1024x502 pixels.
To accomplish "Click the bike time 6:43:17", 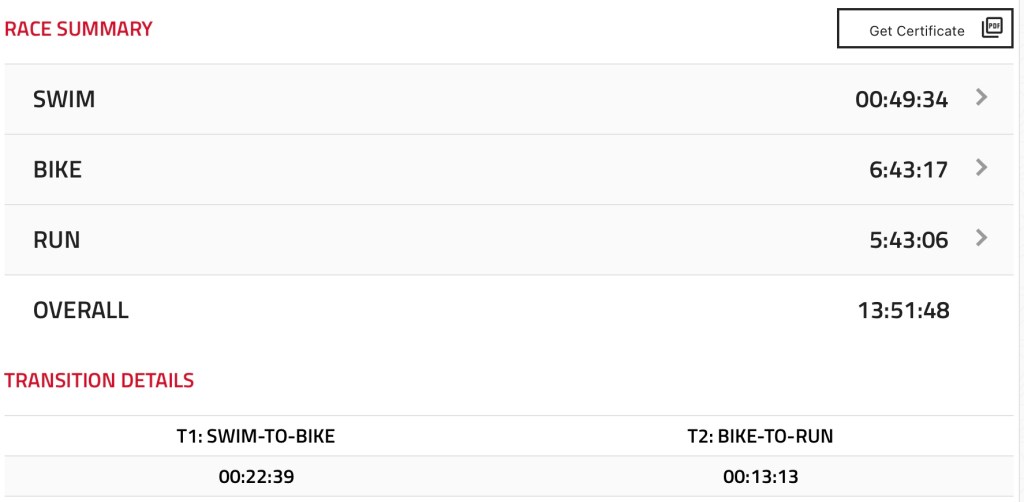I will click(908, 169).
